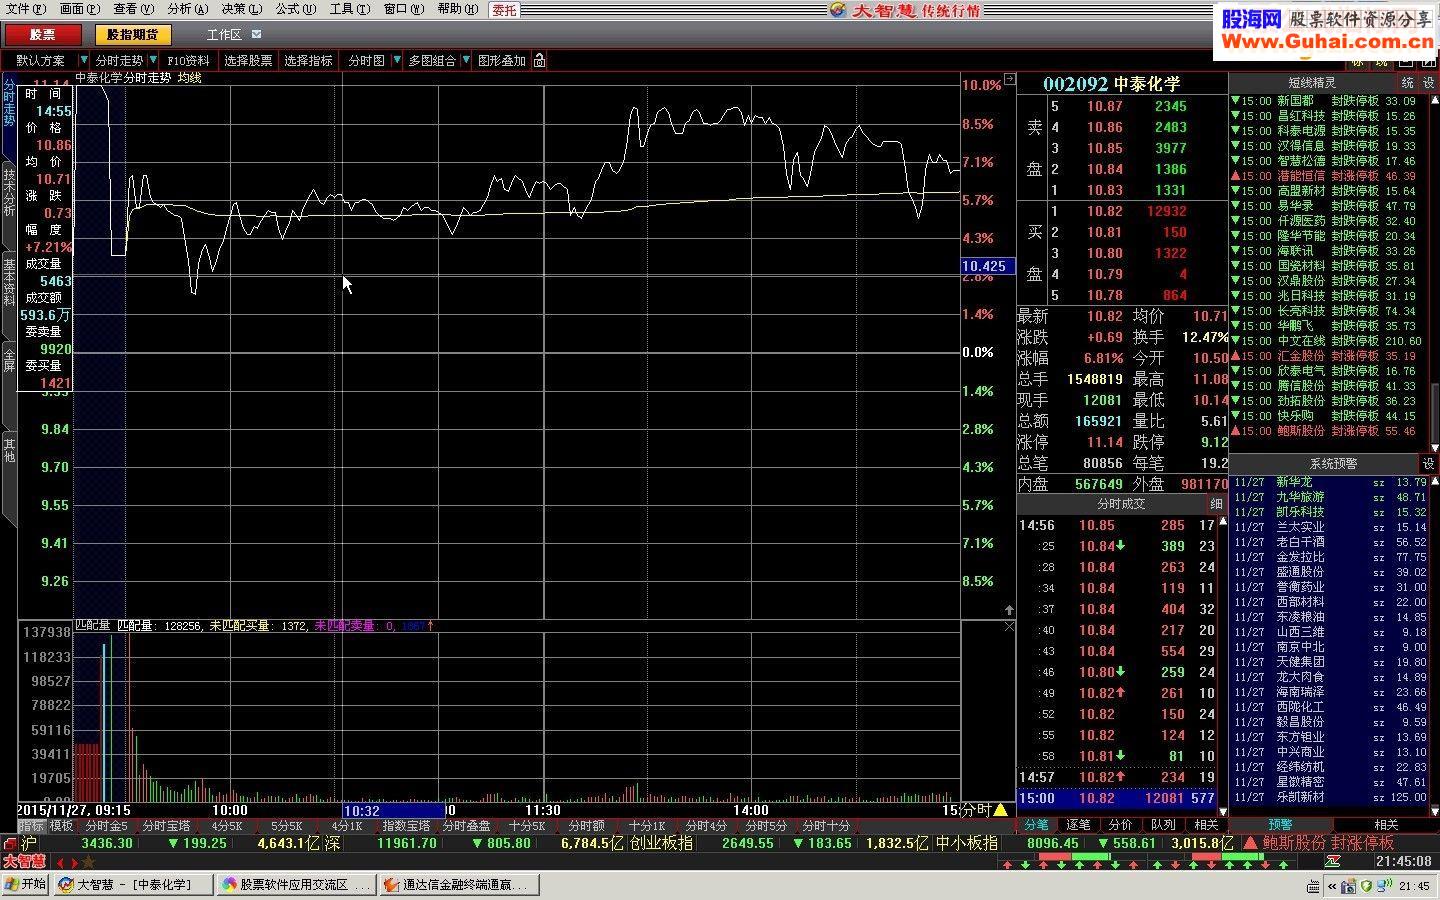
Task: Select the 基本资料 vertical side tab
Action: click(9, 282)
